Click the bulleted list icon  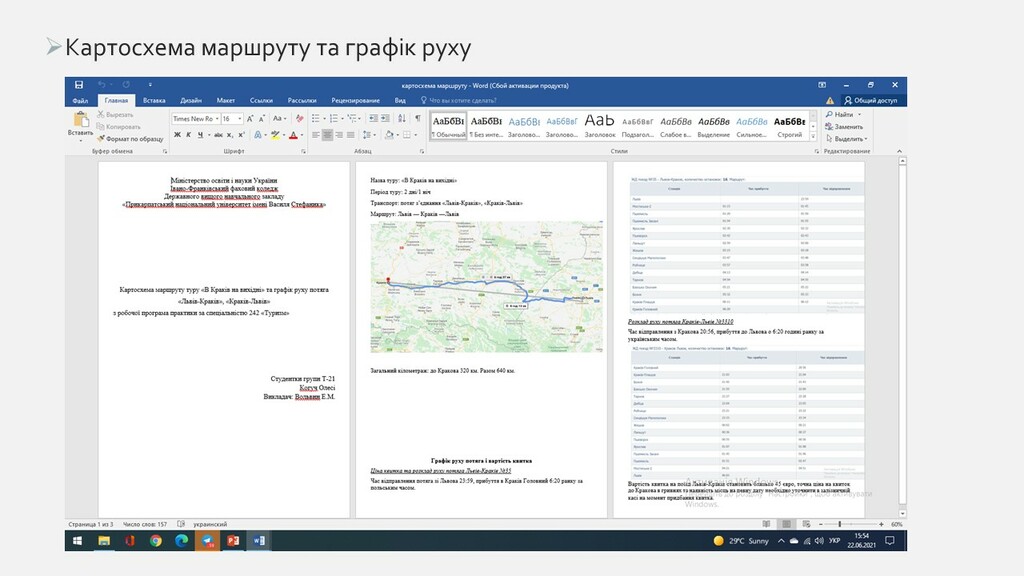coord(315,118)
